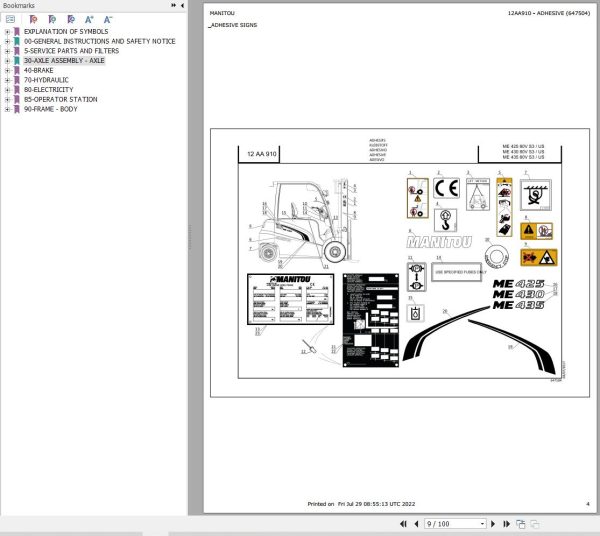The image size is (600, 536).
Task: Expand the 80-ELECTRICITY bookmark node
Action: 7,90
